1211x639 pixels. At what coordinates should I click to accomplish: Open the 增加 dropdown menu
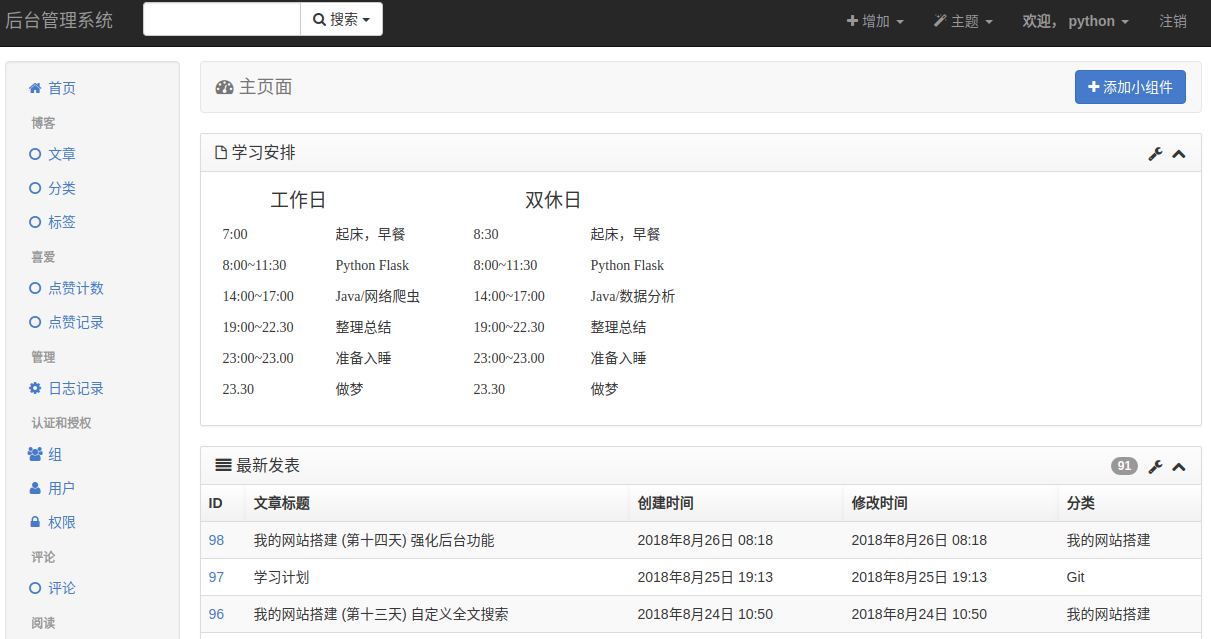(875, 21)
